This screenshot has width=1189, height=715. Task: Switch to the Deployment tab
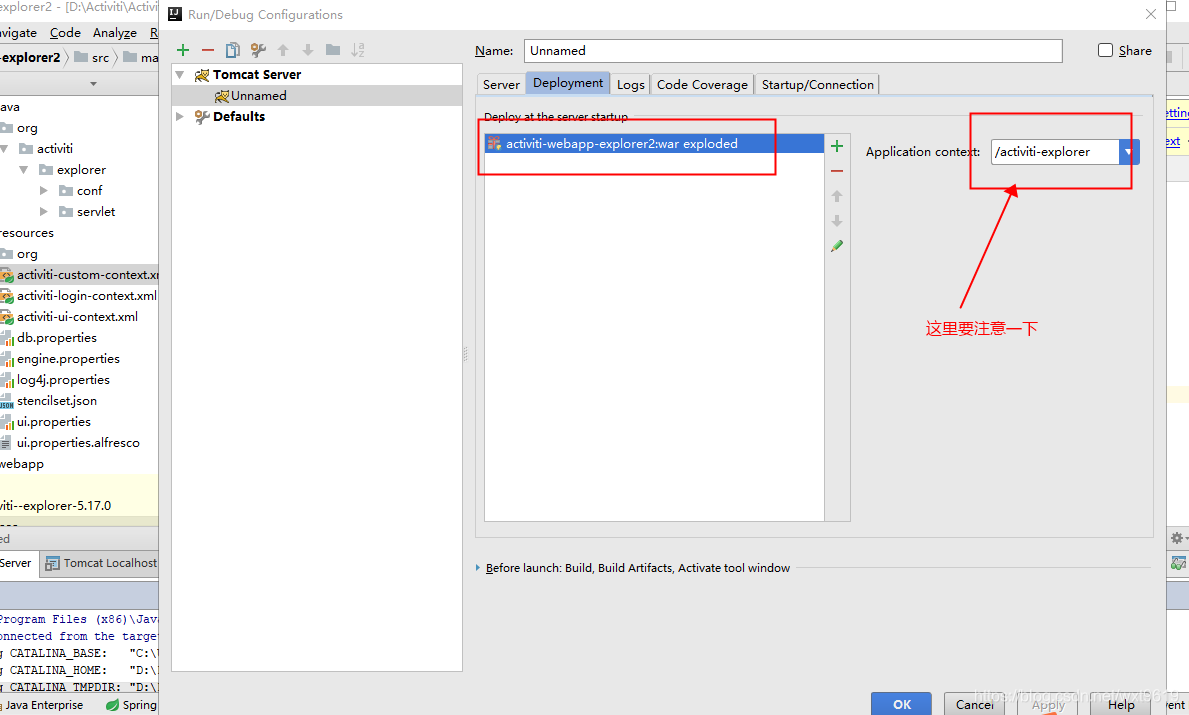pyautogui.click(x=568, y=83)
